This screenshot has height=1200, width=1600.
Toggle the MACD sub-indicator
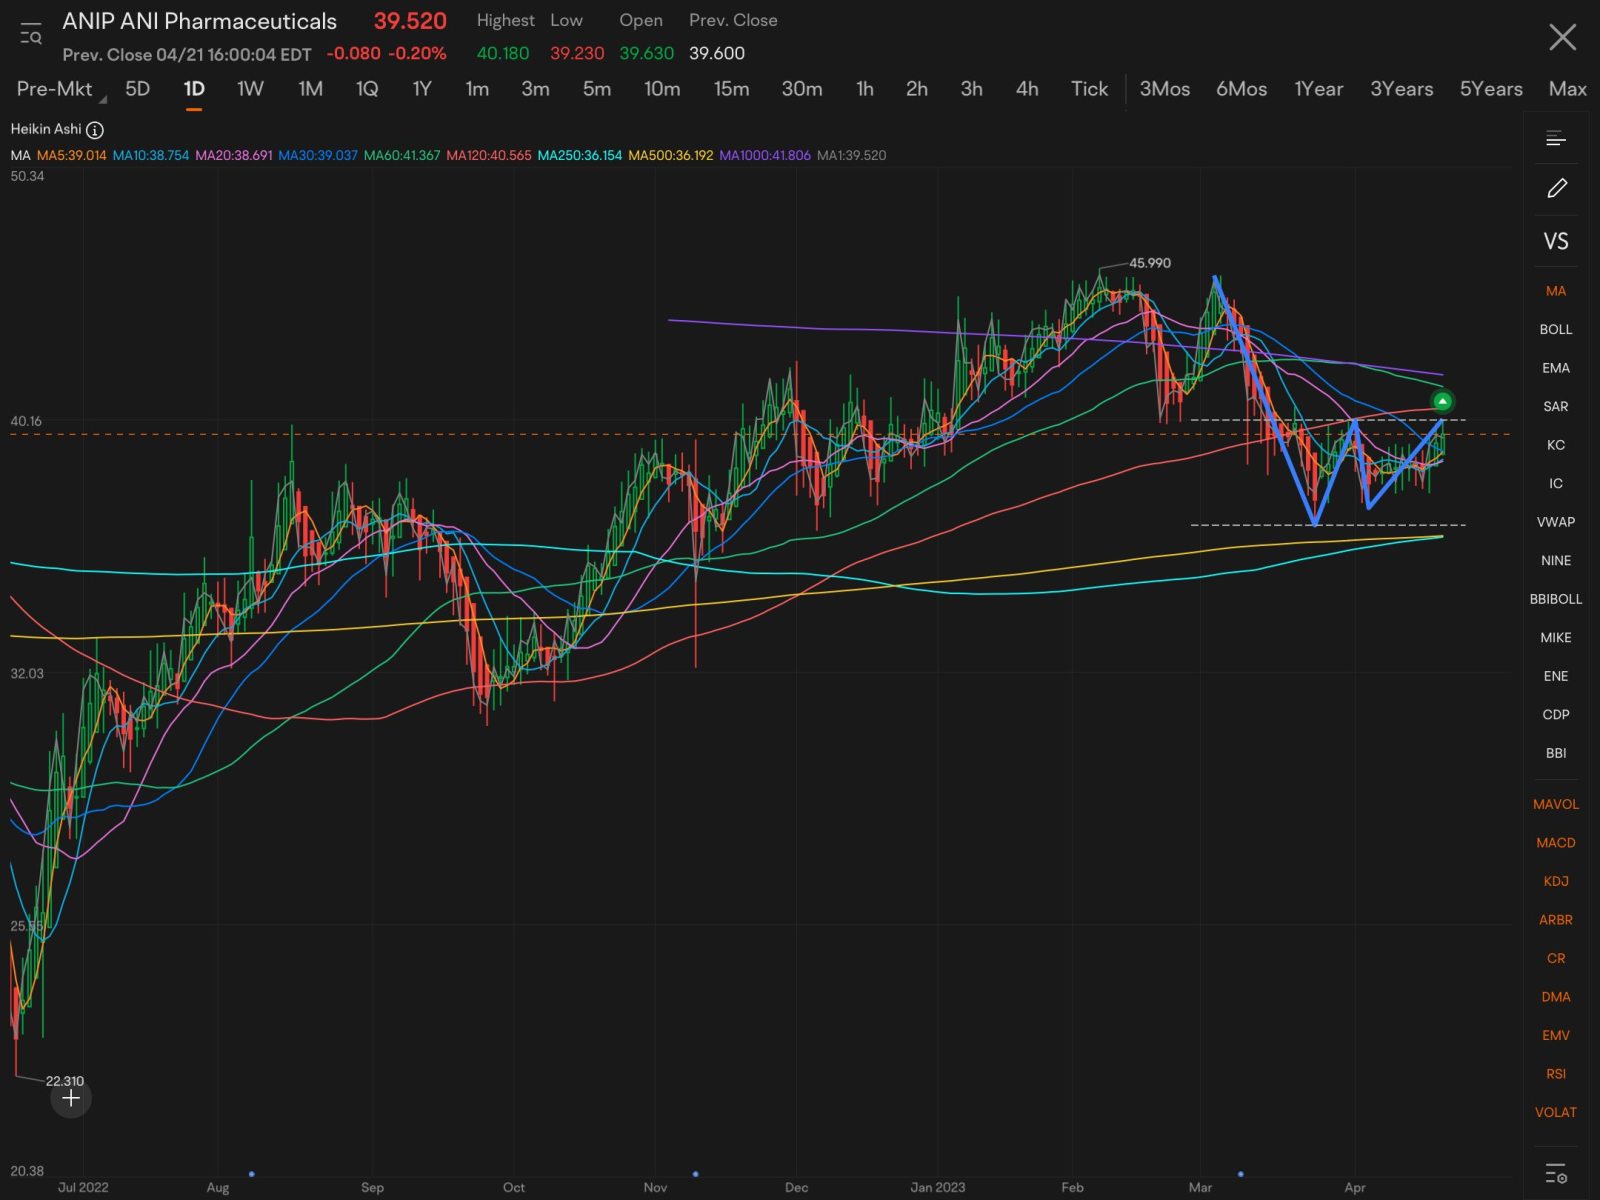click(1556, 843)
